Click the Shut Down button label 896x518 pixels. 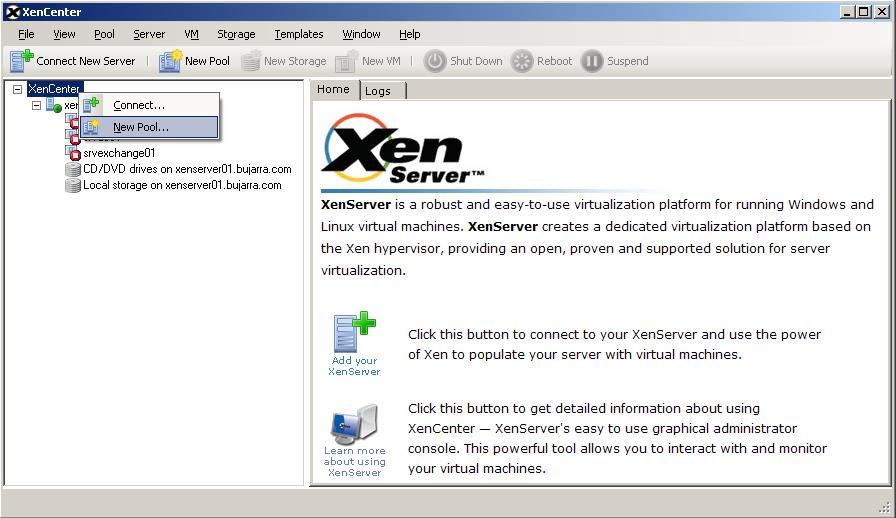coord(476,61)
